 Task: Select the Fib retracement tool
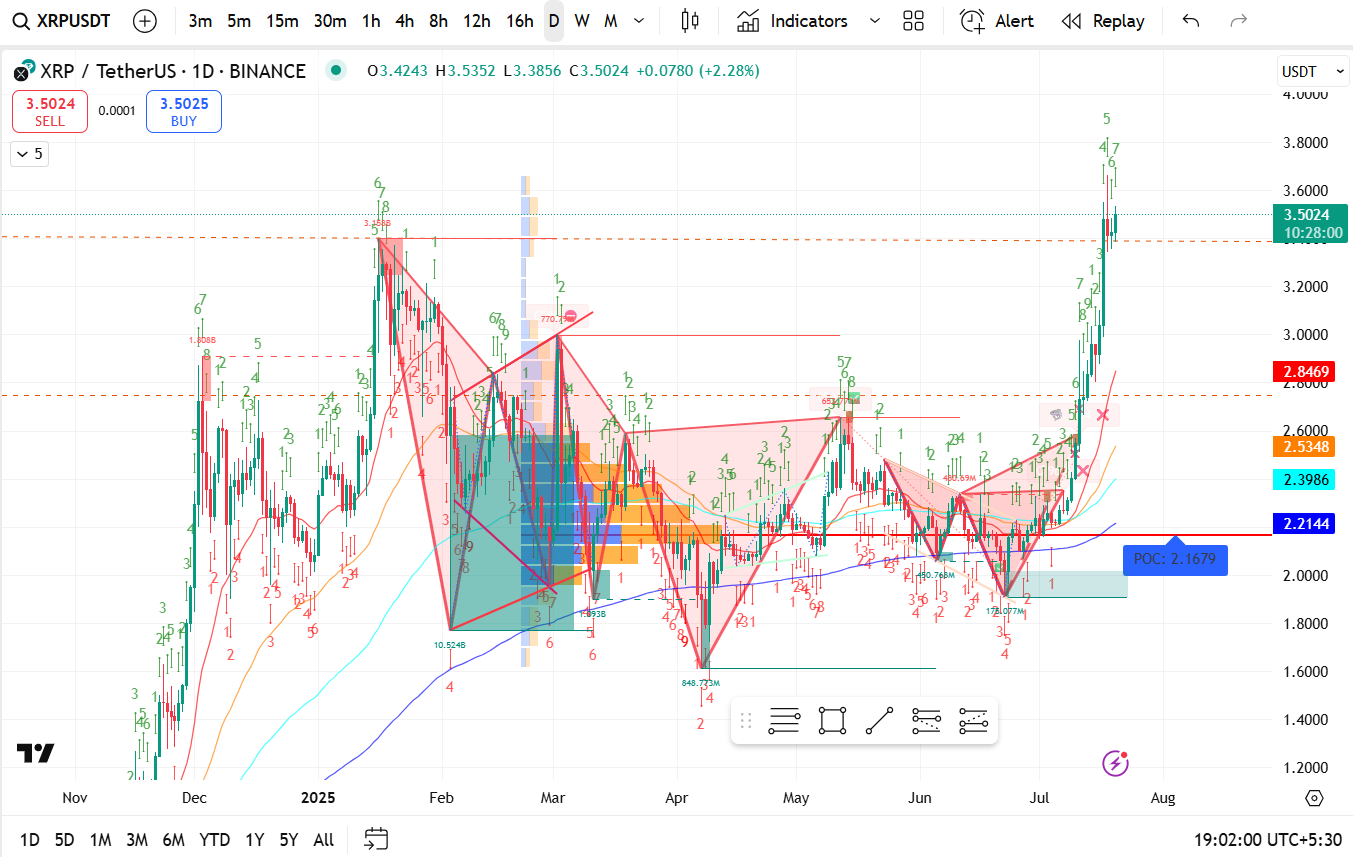tap(785, 721)
